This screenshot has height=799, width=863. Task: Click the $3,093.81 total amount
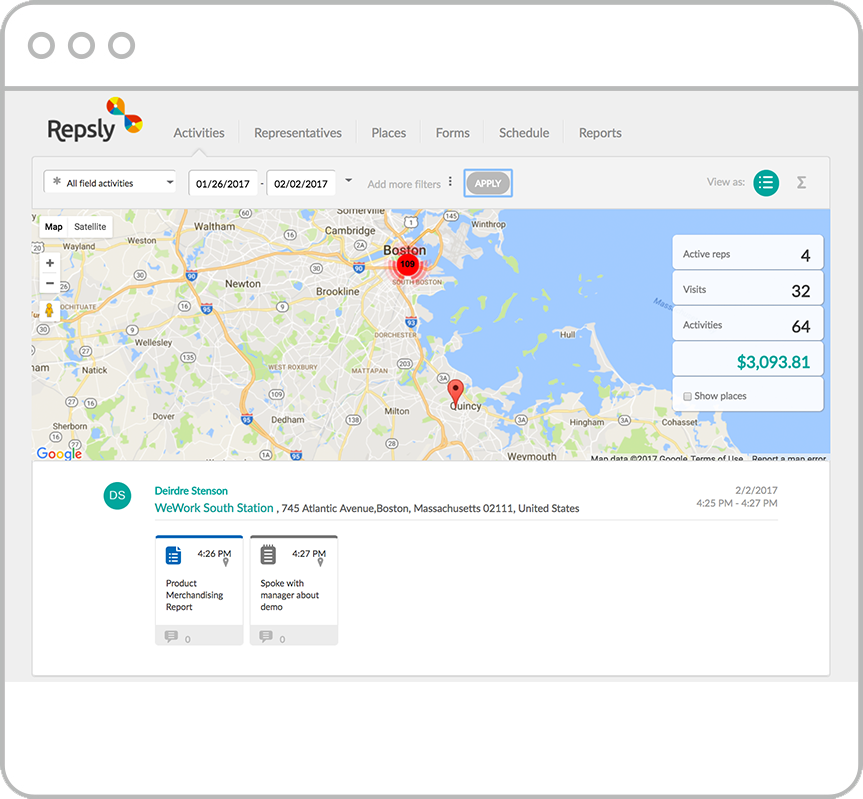pyautogui.click(x=773, y=362)
